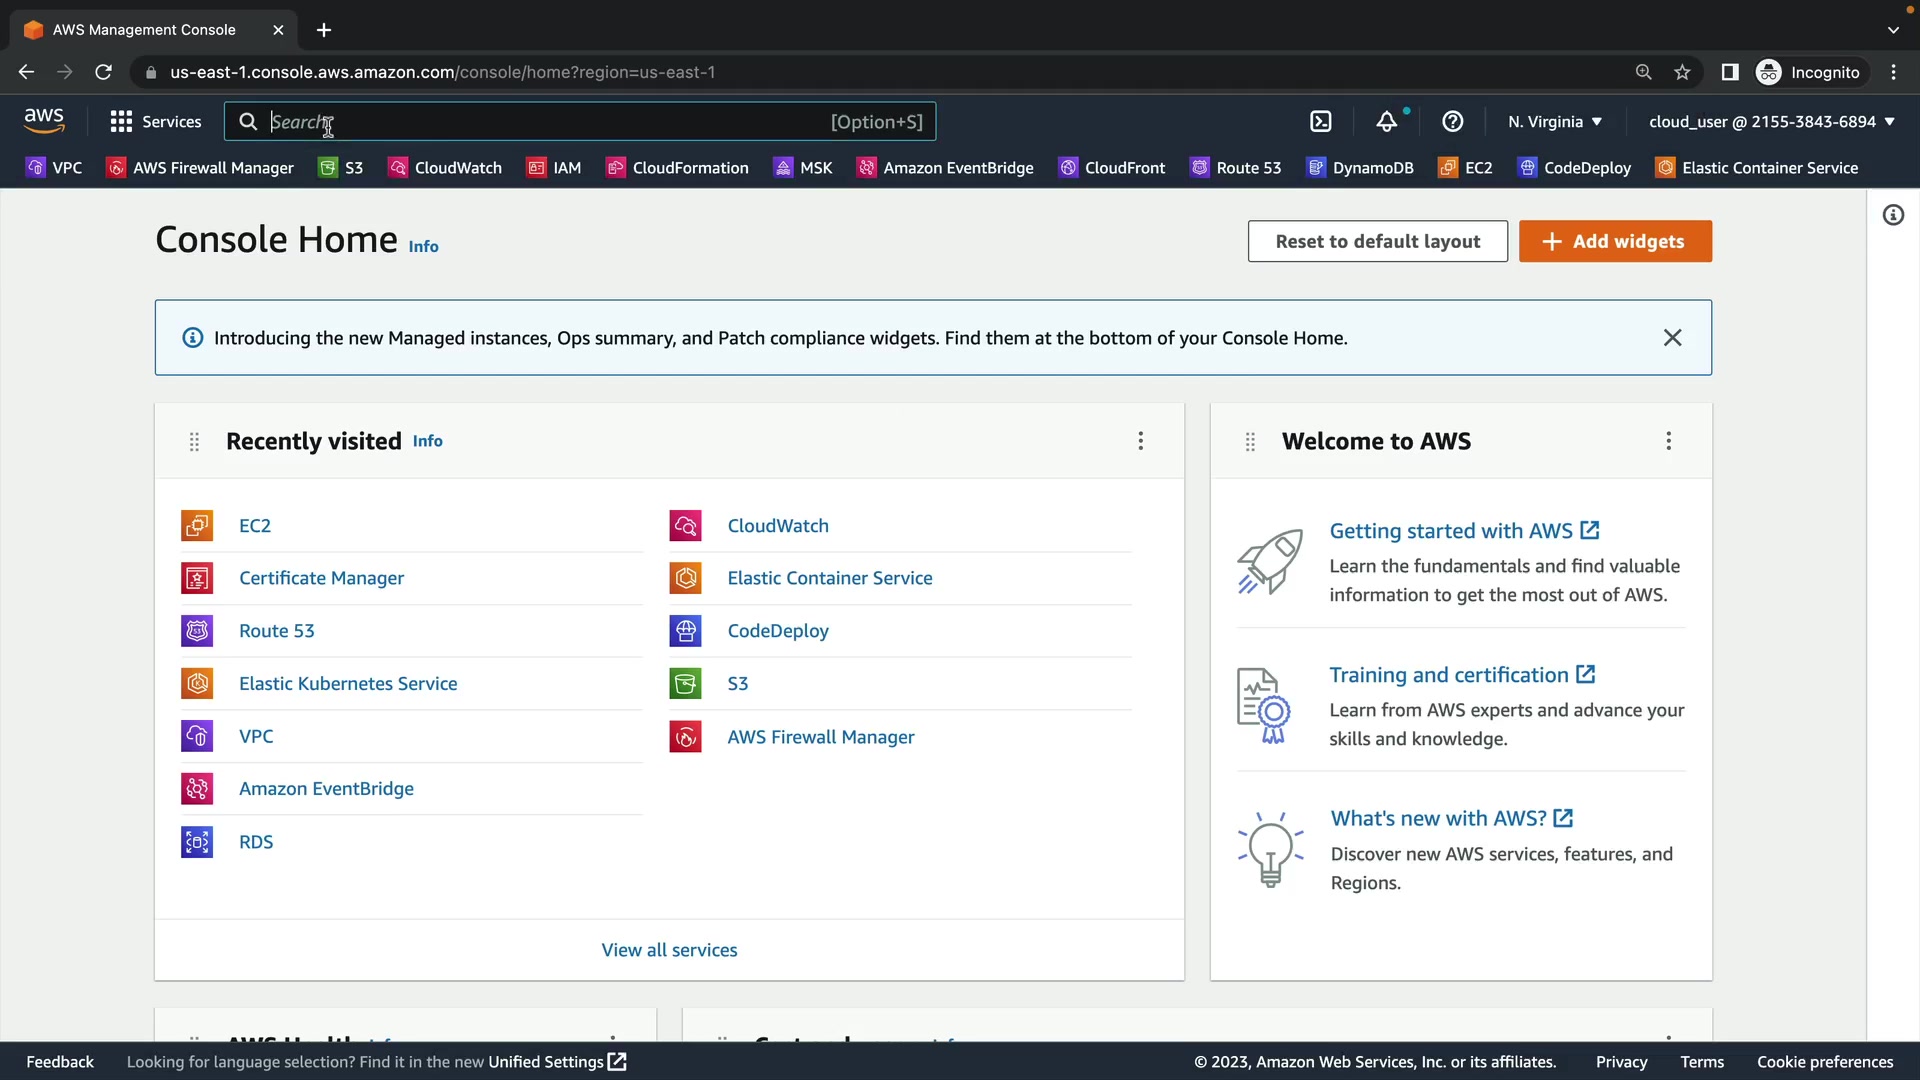This screenshot has width=1920, height=1080.
Task: Switch to the AWS Management Console tab
Action: (144, 30)
